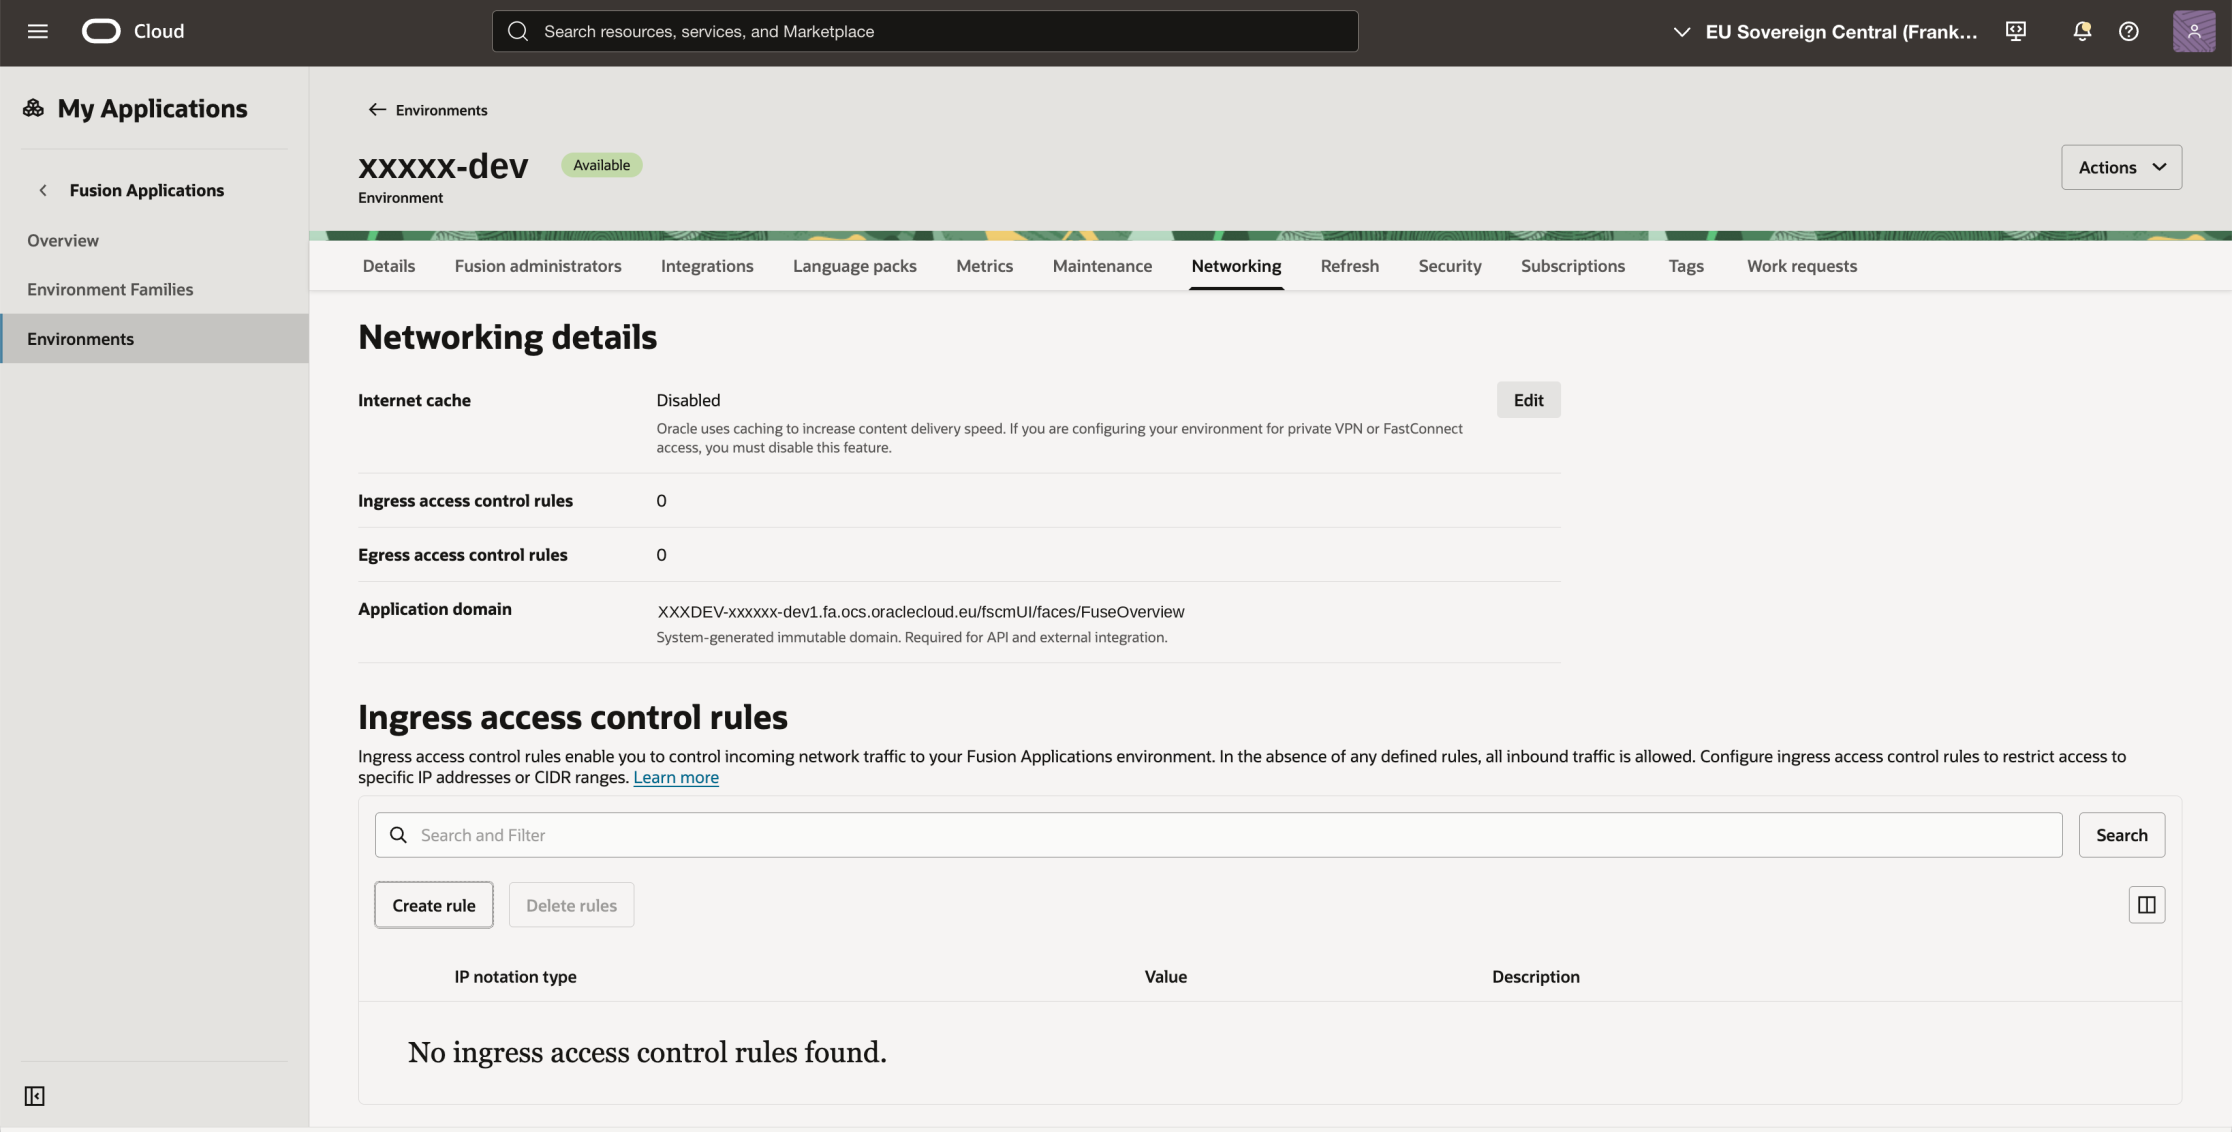Open the hamburger navigation menu
The image size is (2232, 1132).
point(38,31)
